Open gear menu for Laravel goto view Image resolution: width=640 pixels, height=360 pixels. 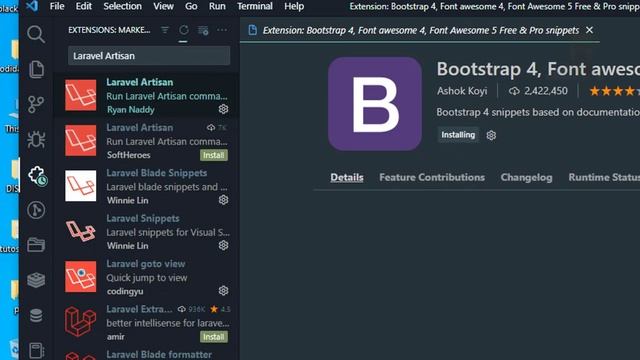click(223, 290)
